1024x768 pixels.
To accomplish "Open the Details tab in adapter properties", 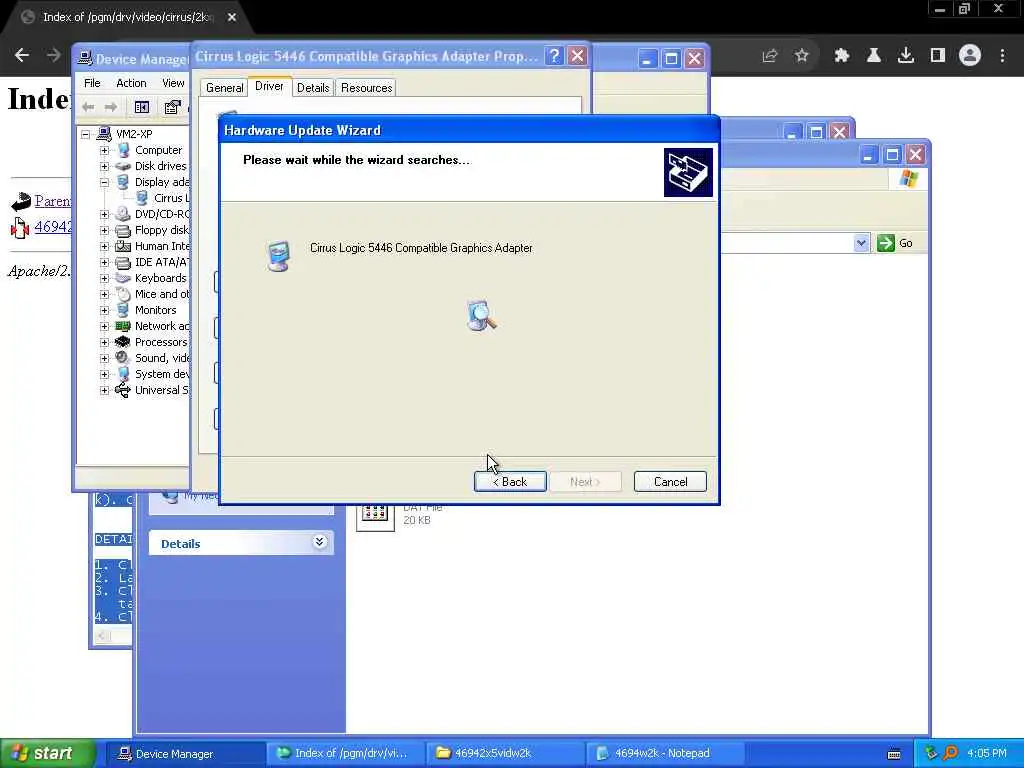I will (313, 88).
